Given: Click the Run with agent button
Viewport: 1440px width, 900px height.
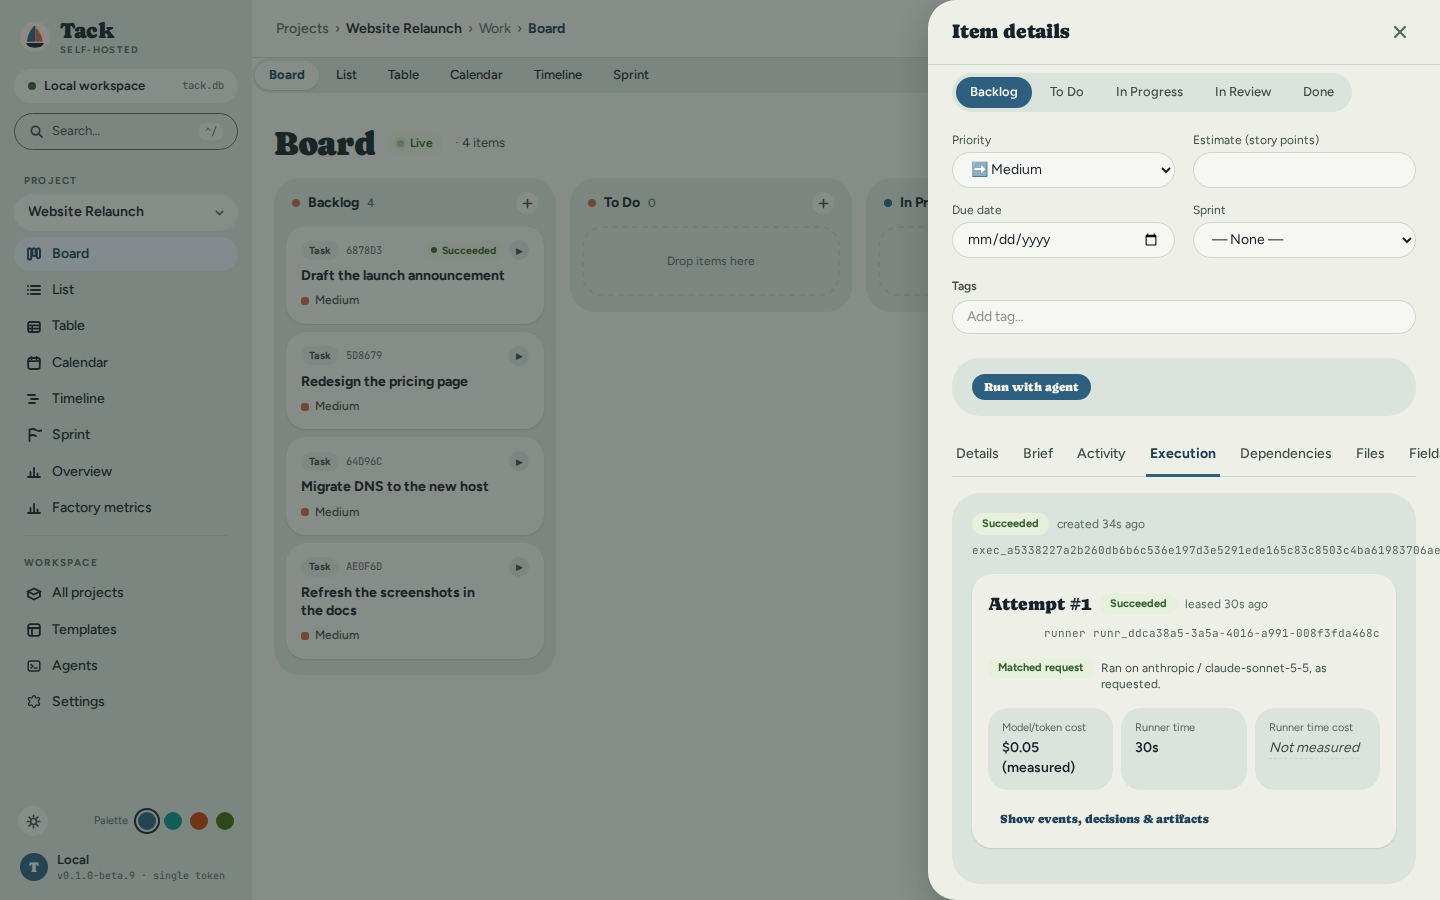Looking at the screenshot, I should click(x=1031, y=387).
